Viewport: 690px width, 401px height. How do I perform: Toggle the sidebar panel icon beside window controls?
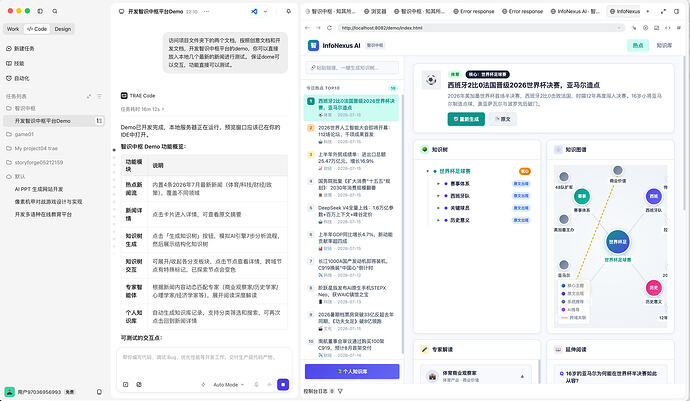40,11
